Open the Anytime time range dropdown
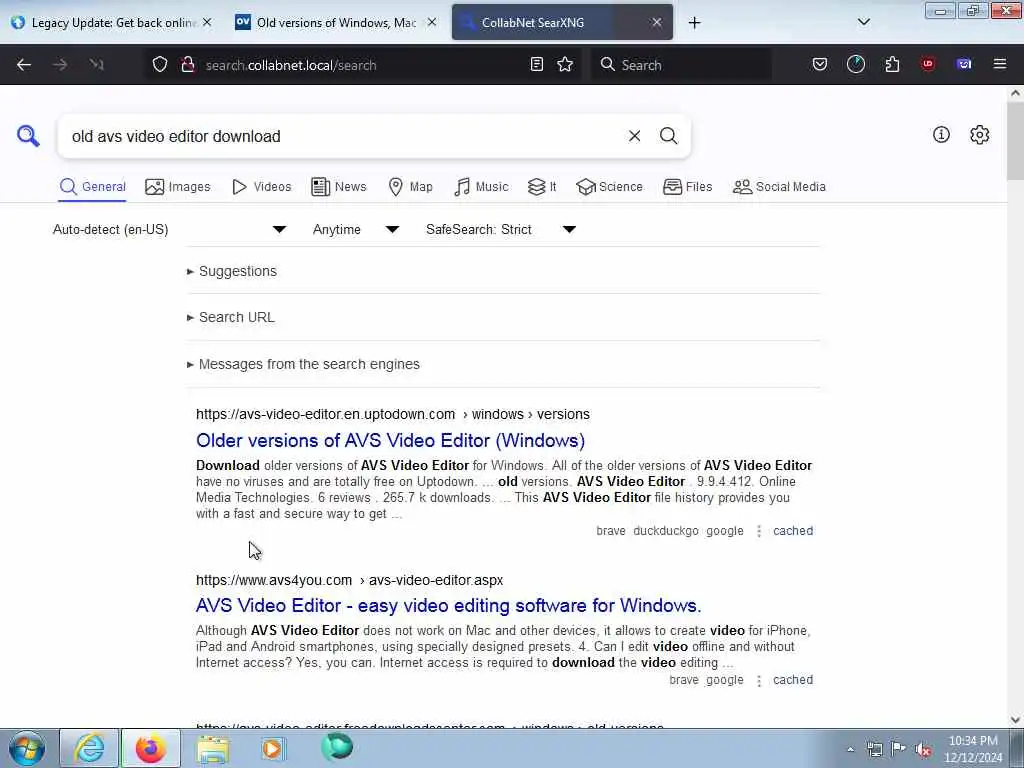 [355, 229]
